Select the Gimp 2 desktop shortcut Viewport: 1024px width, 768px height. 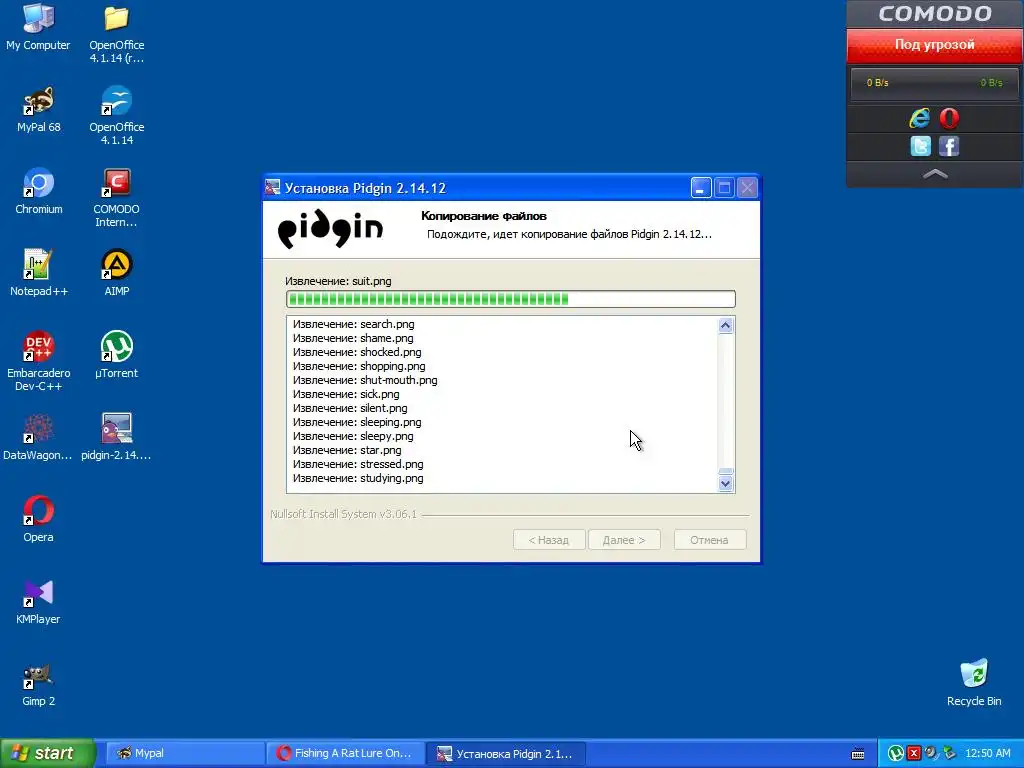[x=38, y=684]
